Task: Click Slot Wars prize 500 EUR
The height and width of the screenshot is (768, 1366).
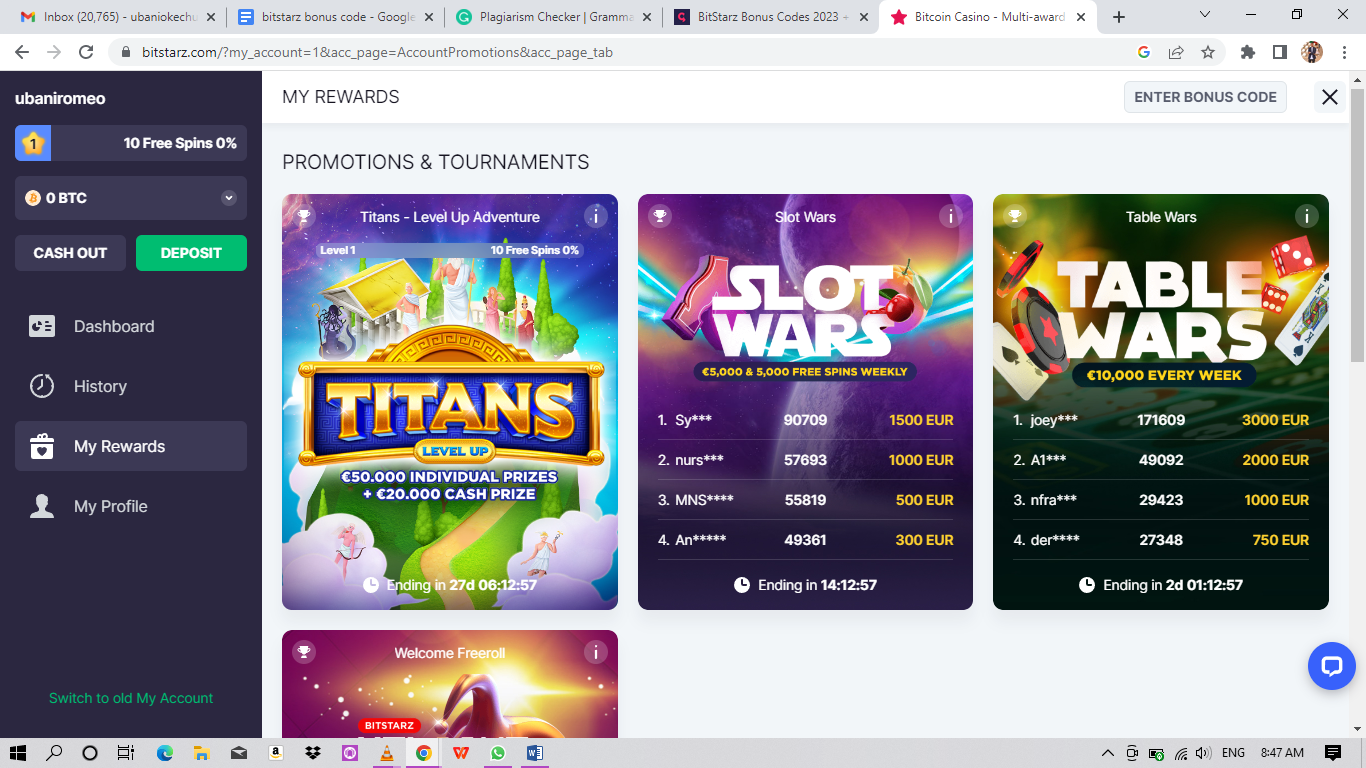Action: pos(925,500)
